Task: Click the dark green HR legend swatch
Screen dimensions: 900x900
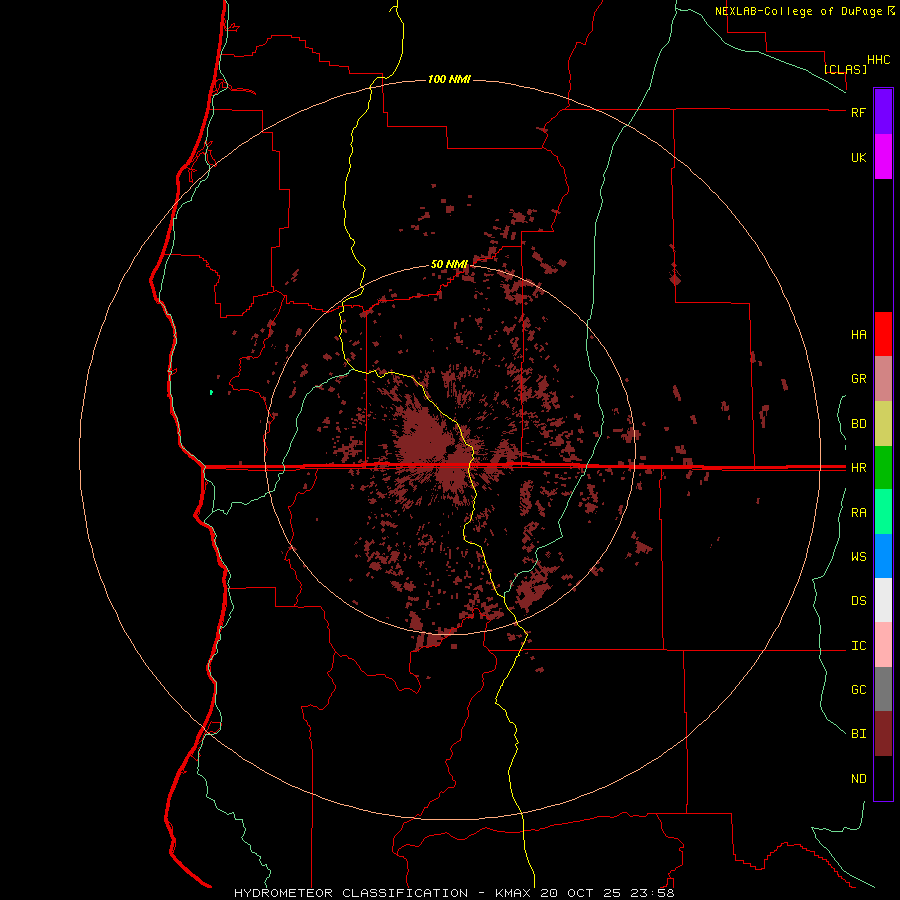Action: click(883, 468)
